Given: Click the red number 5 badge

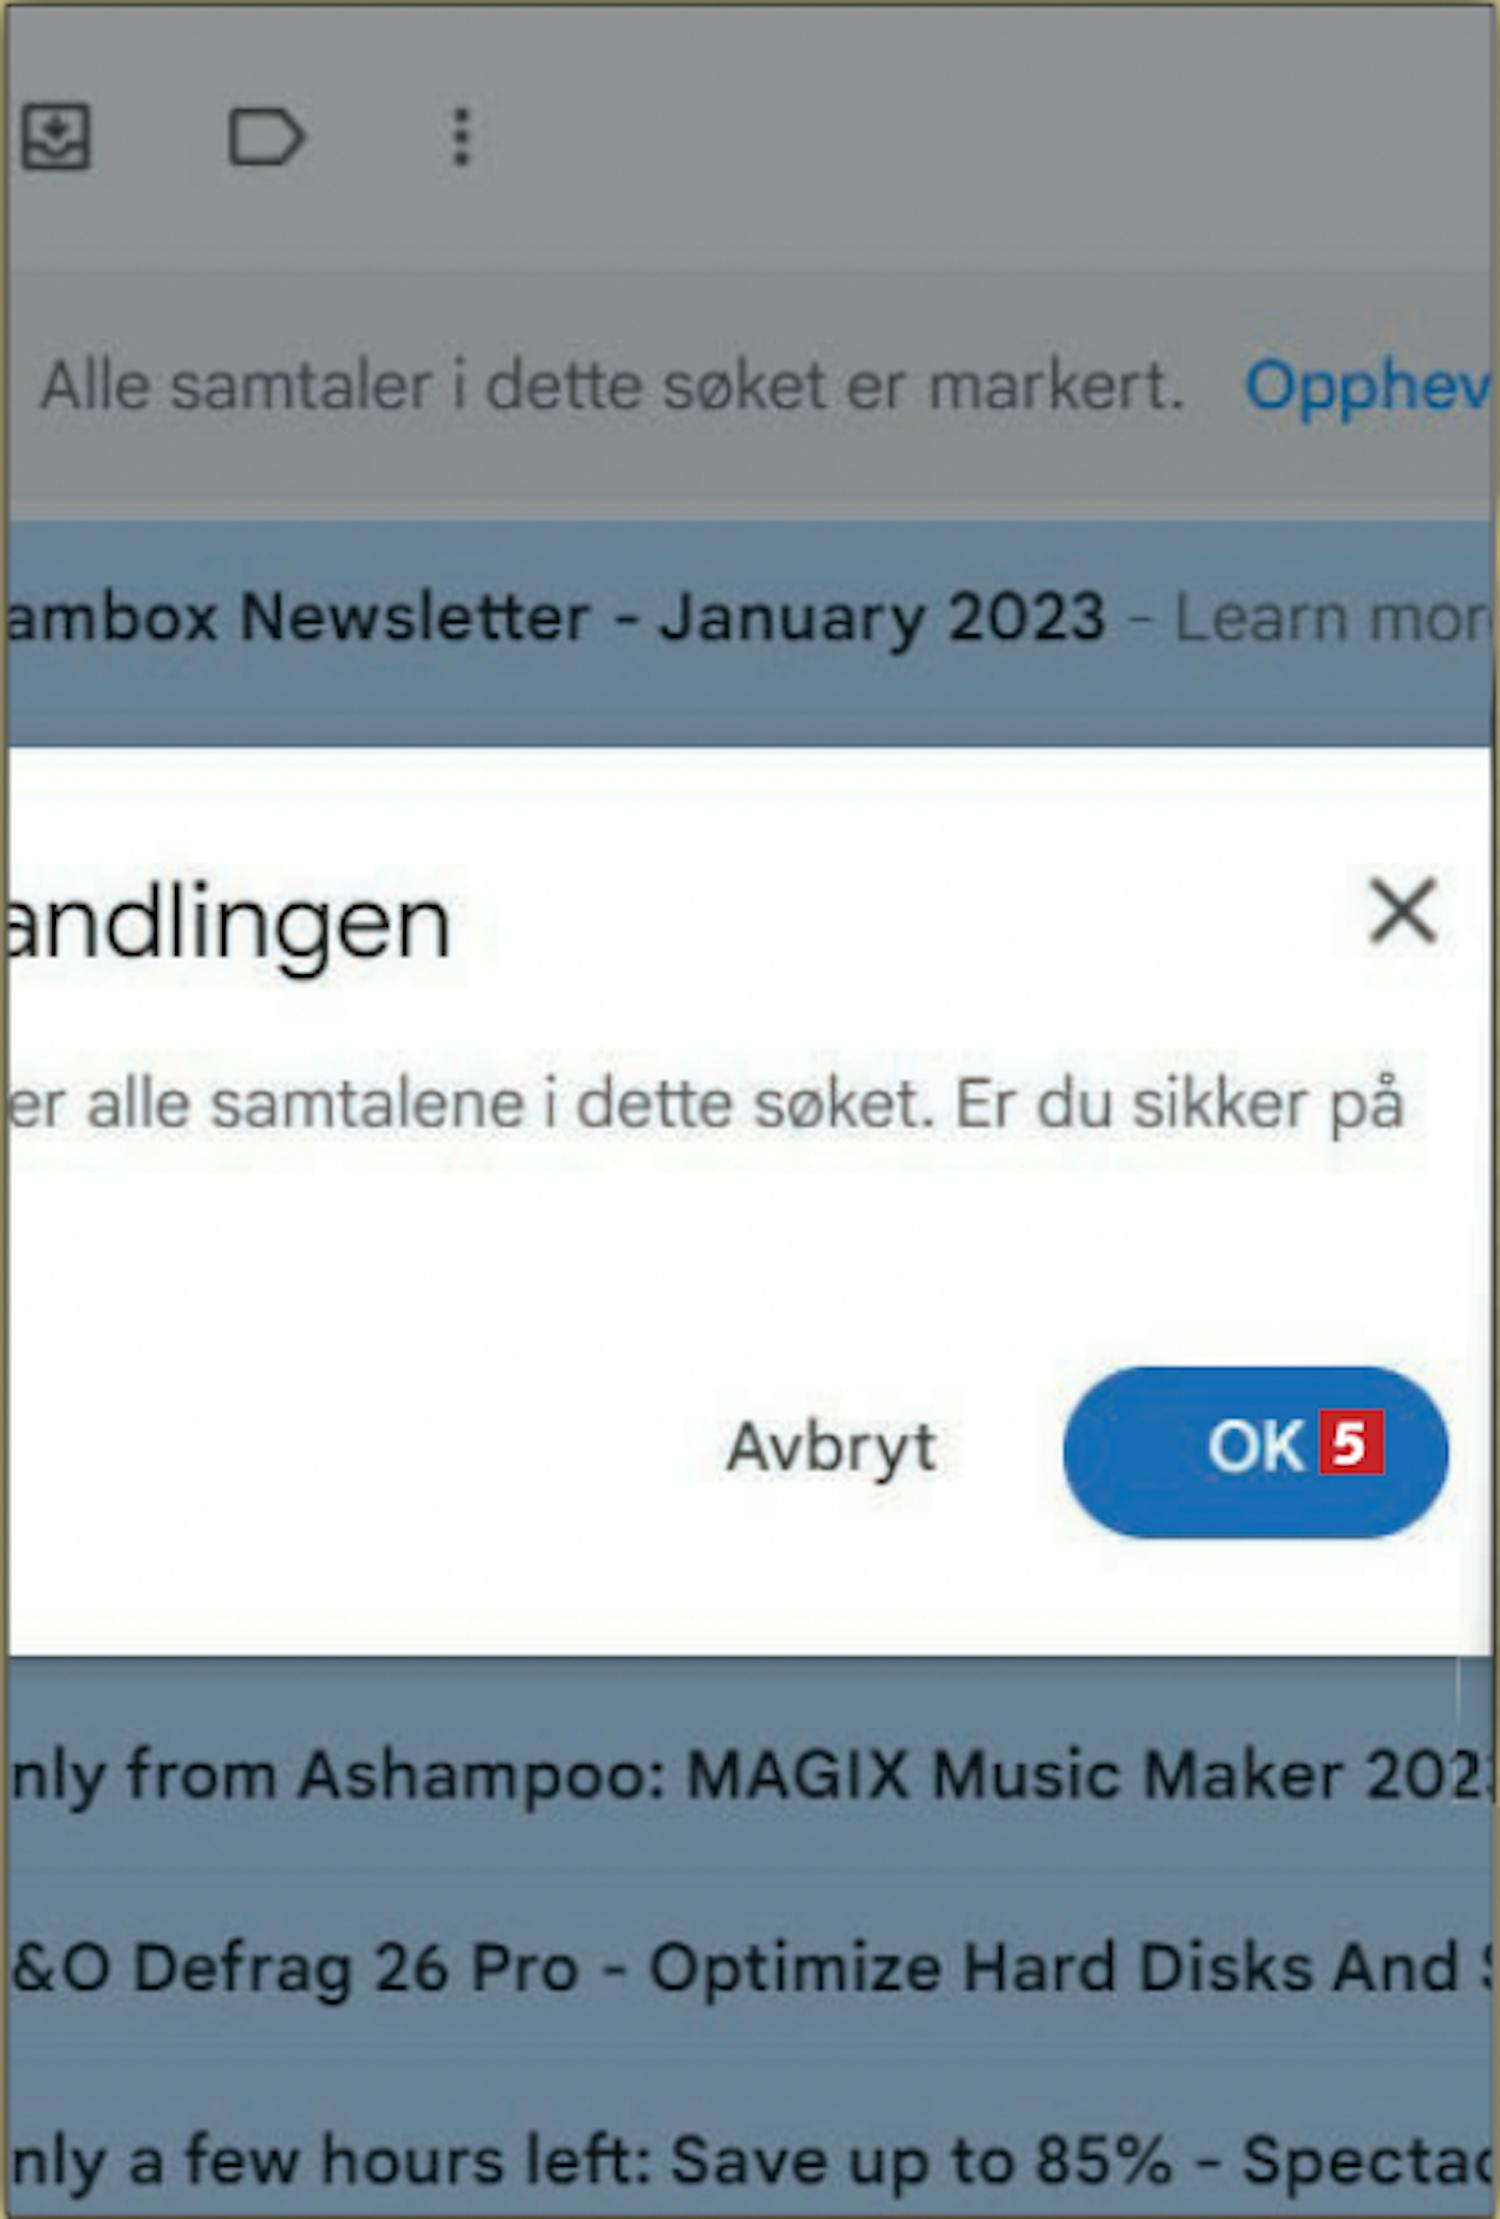Looking at the screenshot, I should point(1351,1442).
